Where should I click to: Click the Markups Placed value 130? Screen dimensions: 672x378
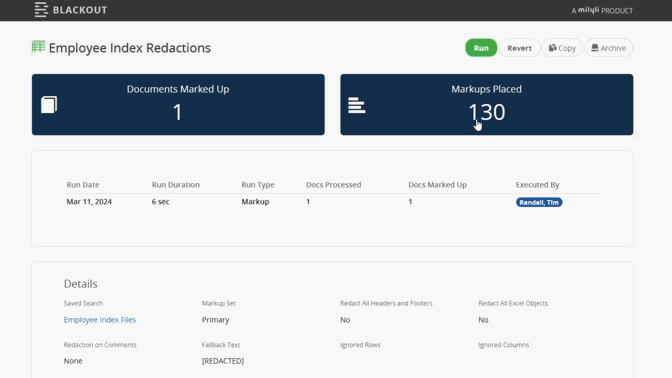click(487, 112)
